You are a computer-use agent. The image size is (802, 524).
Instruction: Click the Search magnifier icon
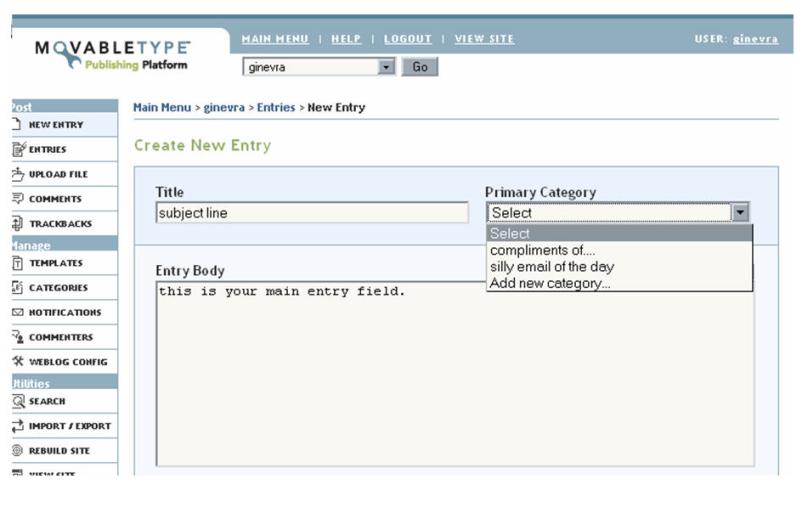click(18, 401)
